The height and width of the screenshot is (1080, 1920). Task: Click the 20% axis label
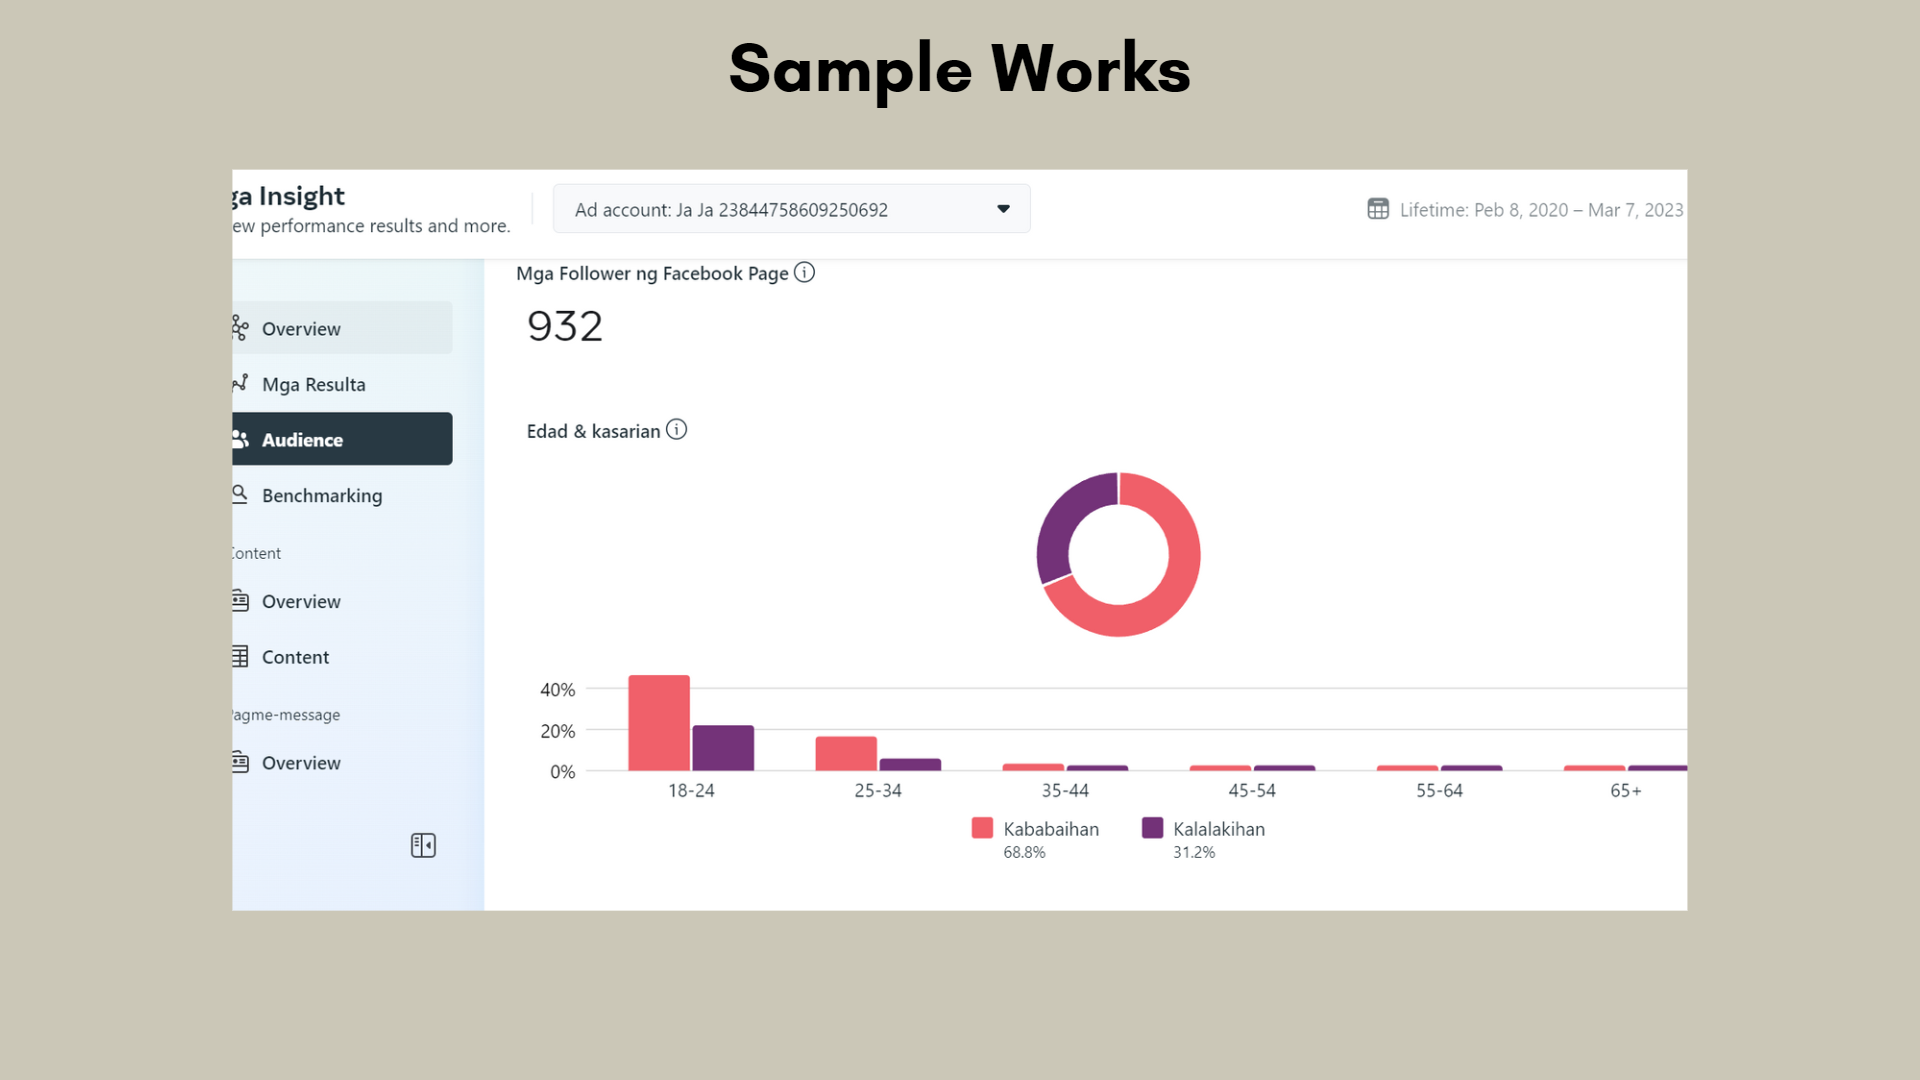pyautogui.click(x=558, y=731)
